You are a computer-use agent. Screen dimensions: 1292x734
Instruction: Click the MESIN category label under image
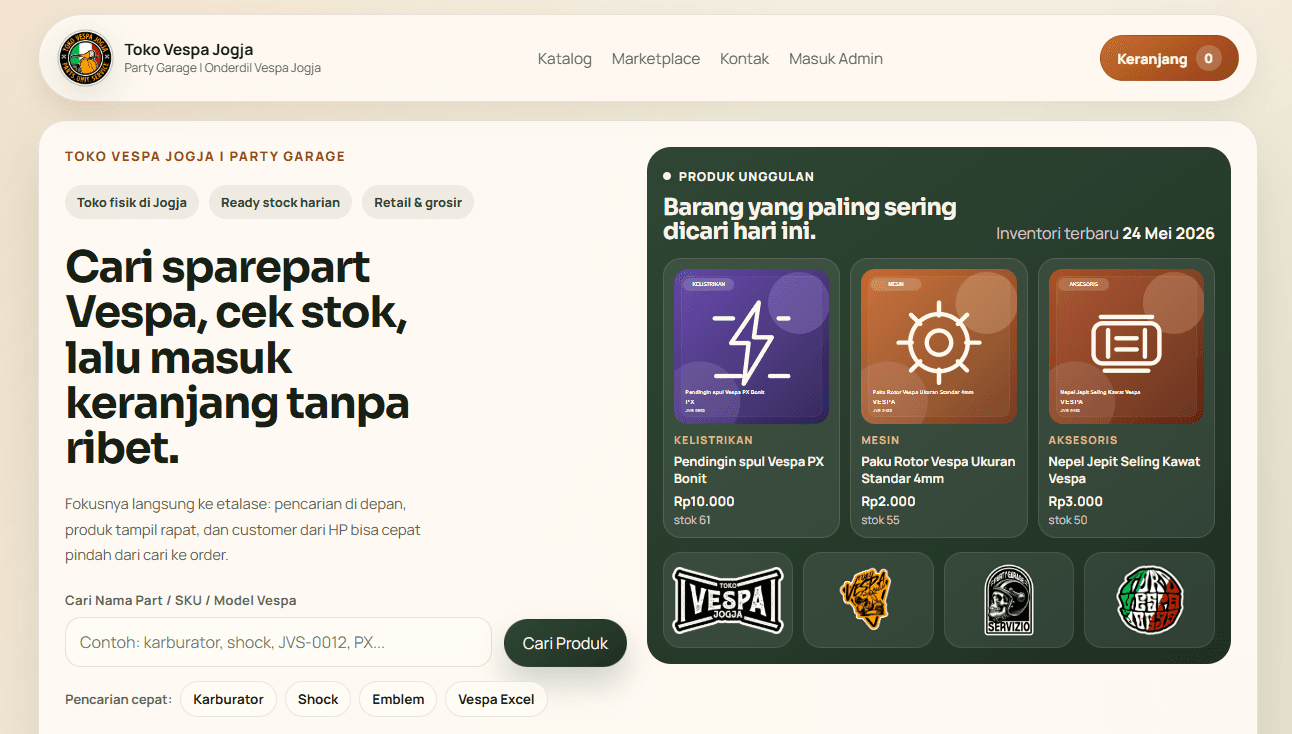coord(880,440)
